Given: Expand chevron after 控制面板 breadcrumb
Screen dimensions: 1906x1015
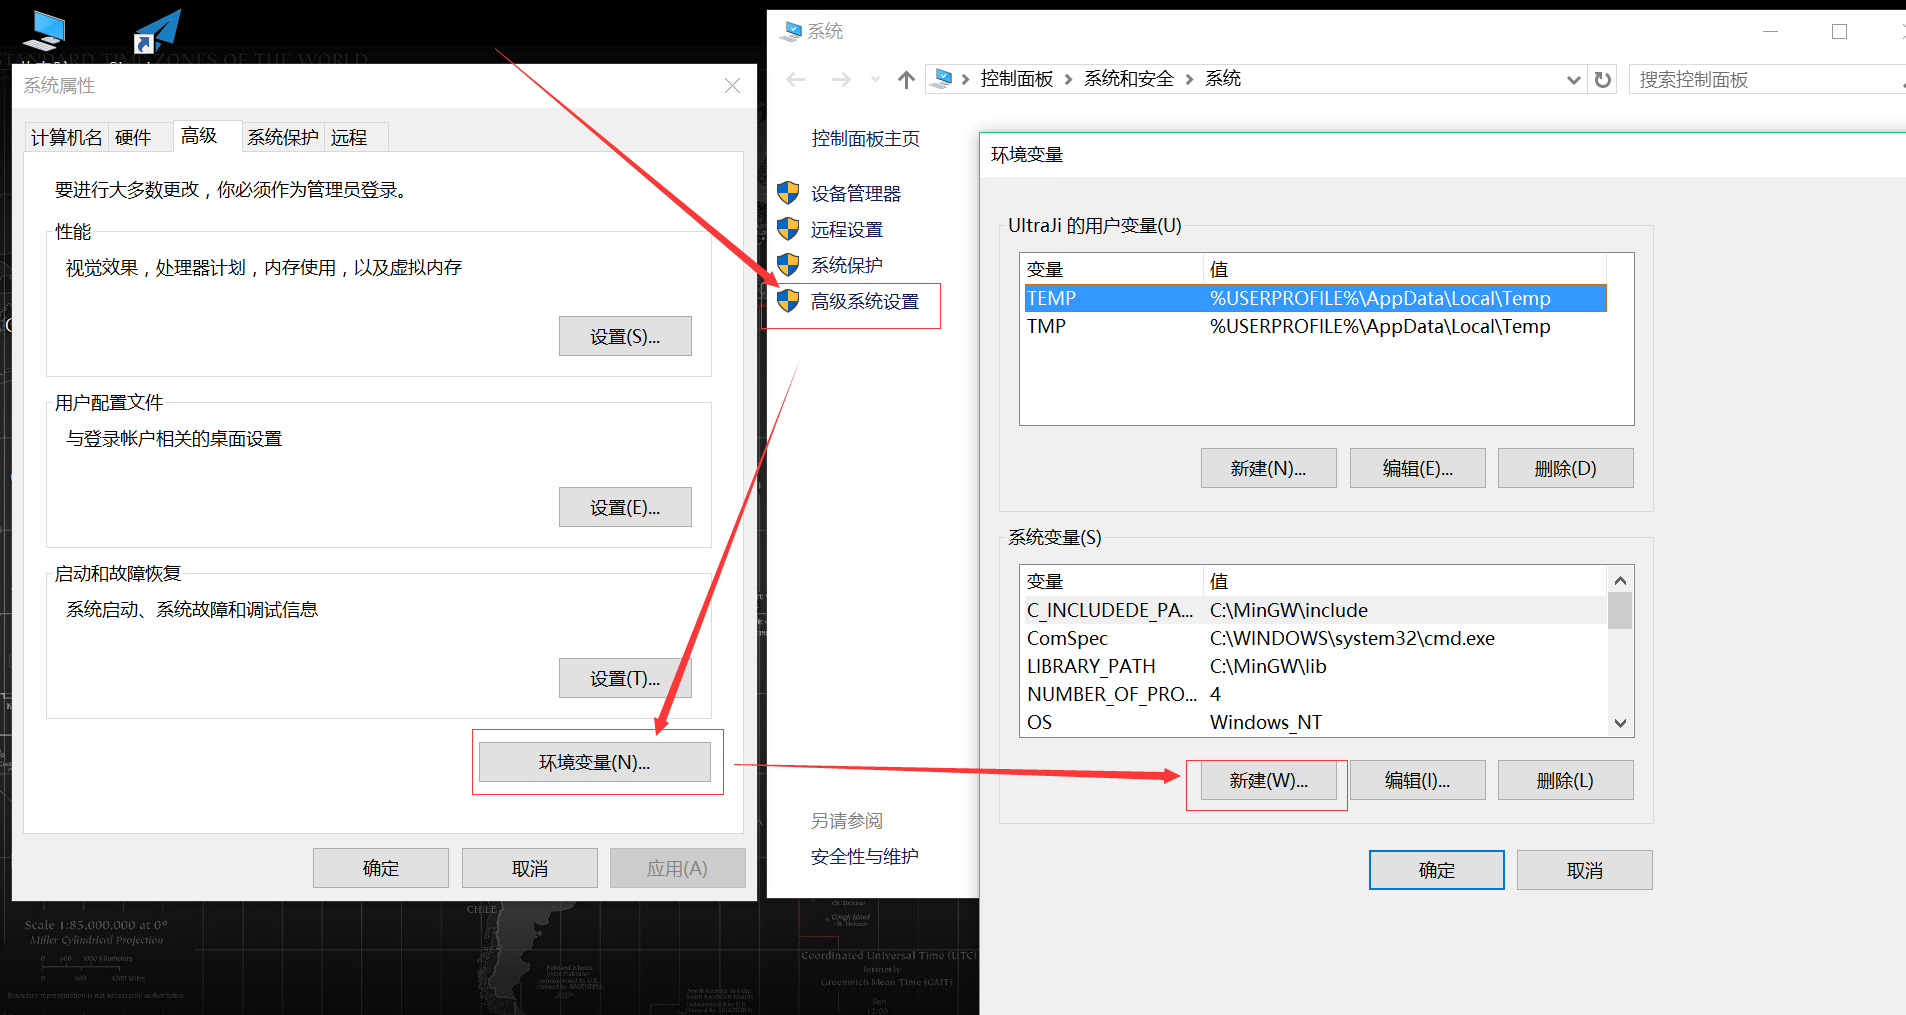Looking at the screenshot, I should coord(1068,79).
